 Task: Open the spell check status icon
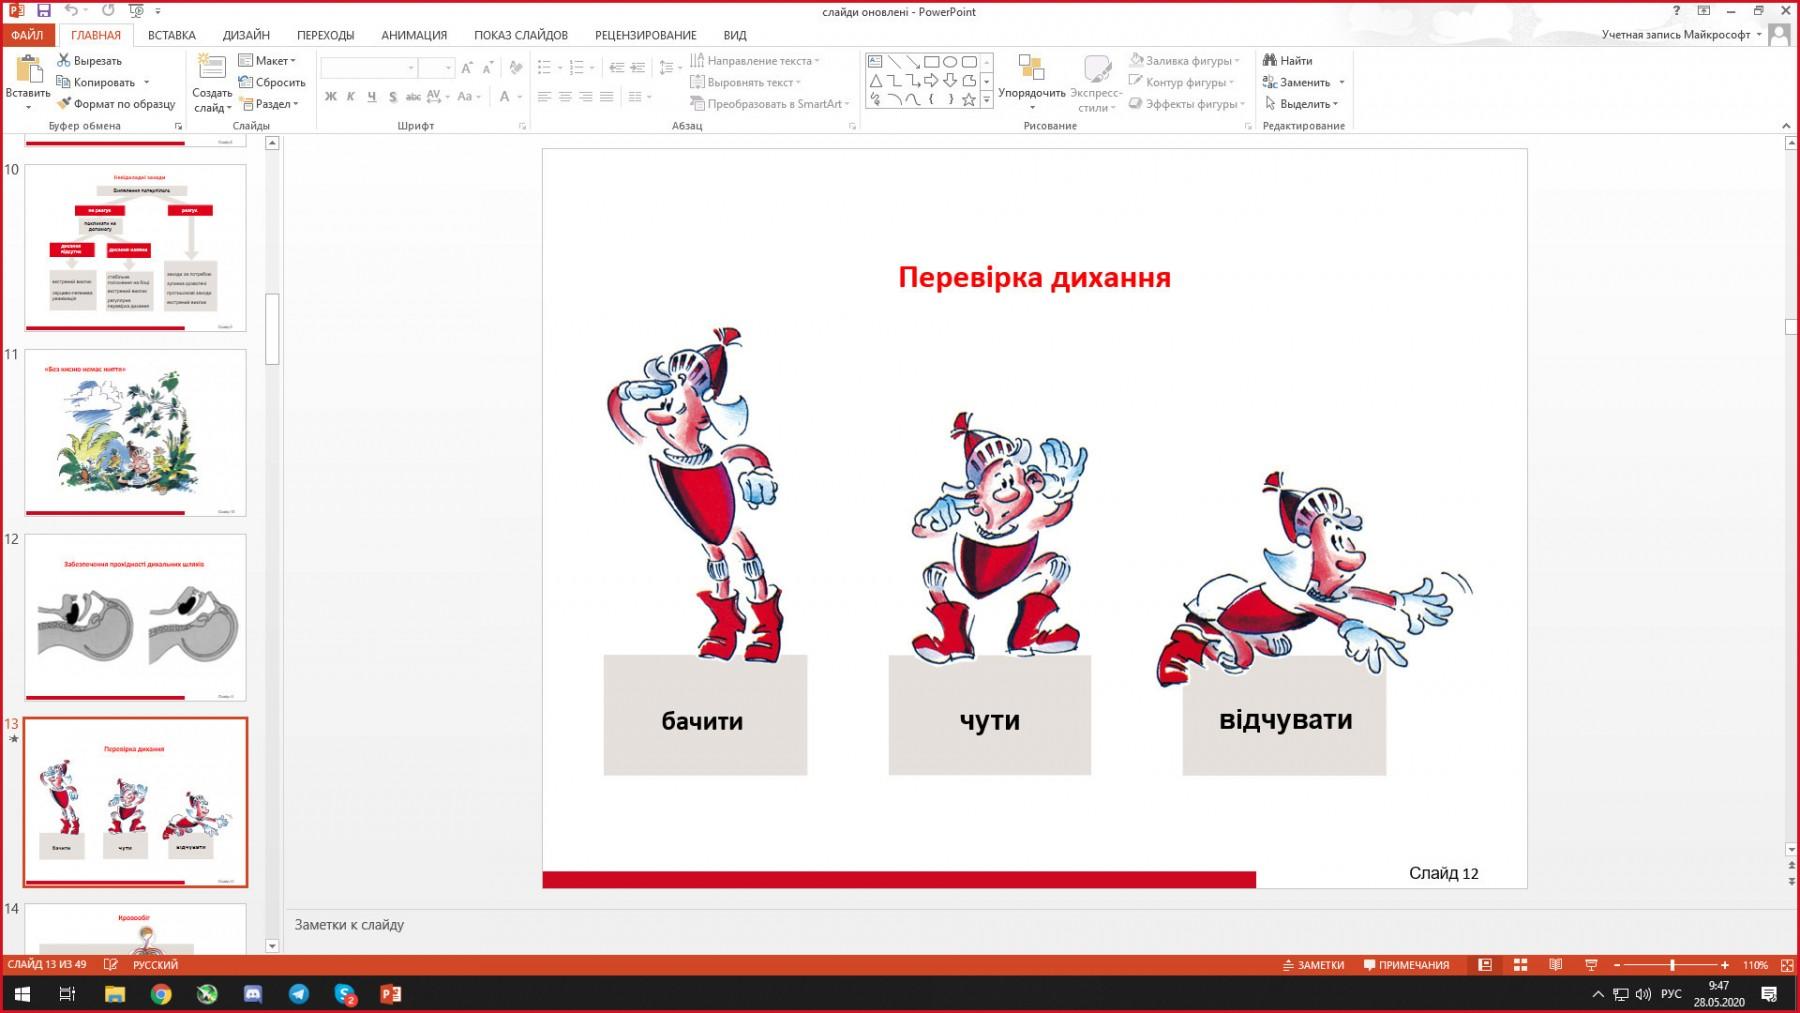(111, 965)
